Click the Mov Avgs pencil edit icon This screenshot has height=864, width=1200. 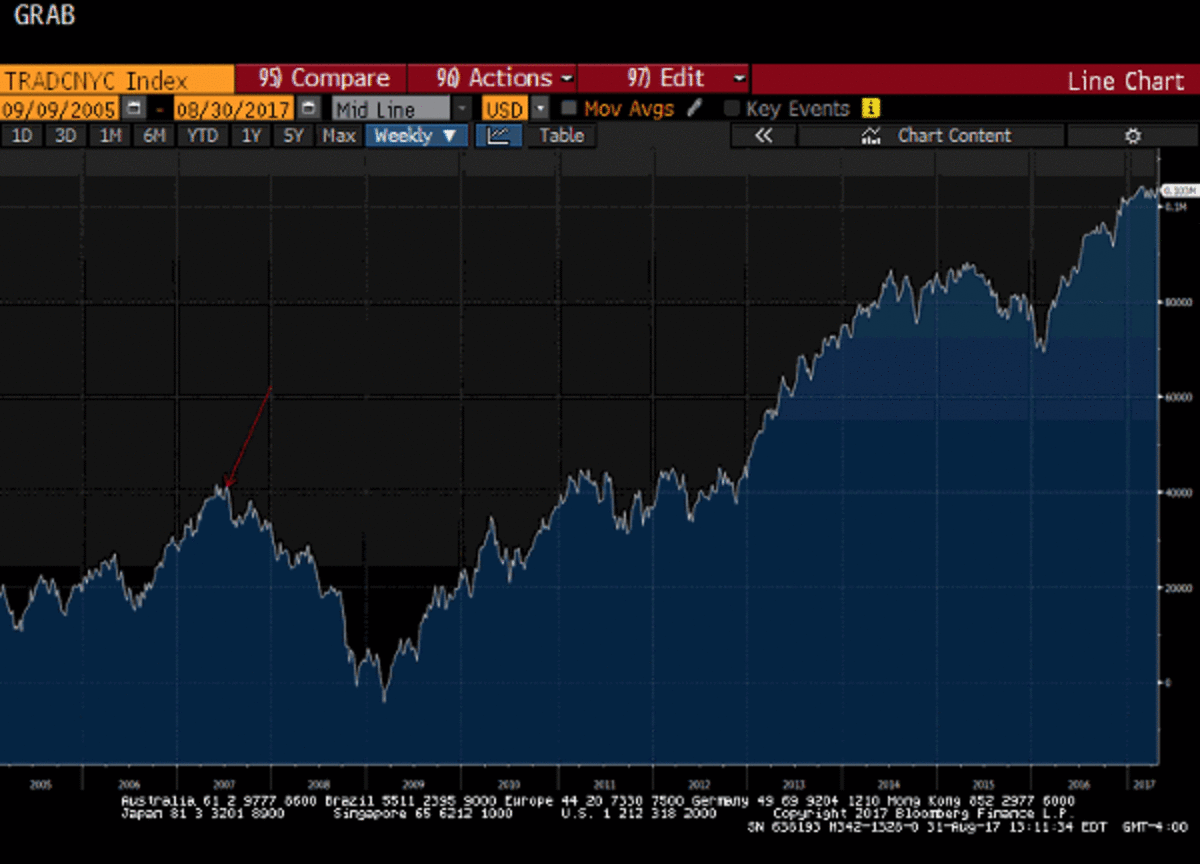tap(694, 108)
